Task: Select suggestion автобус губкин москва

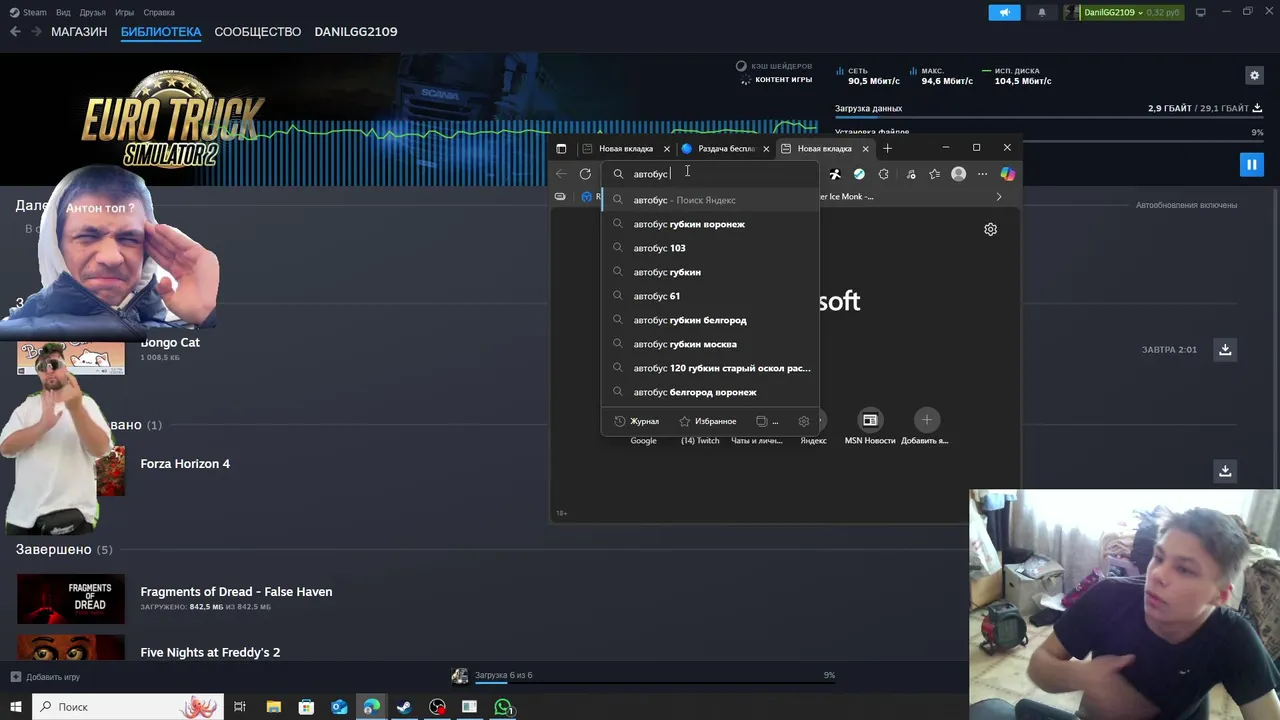Action: click(x=710, y=344)
